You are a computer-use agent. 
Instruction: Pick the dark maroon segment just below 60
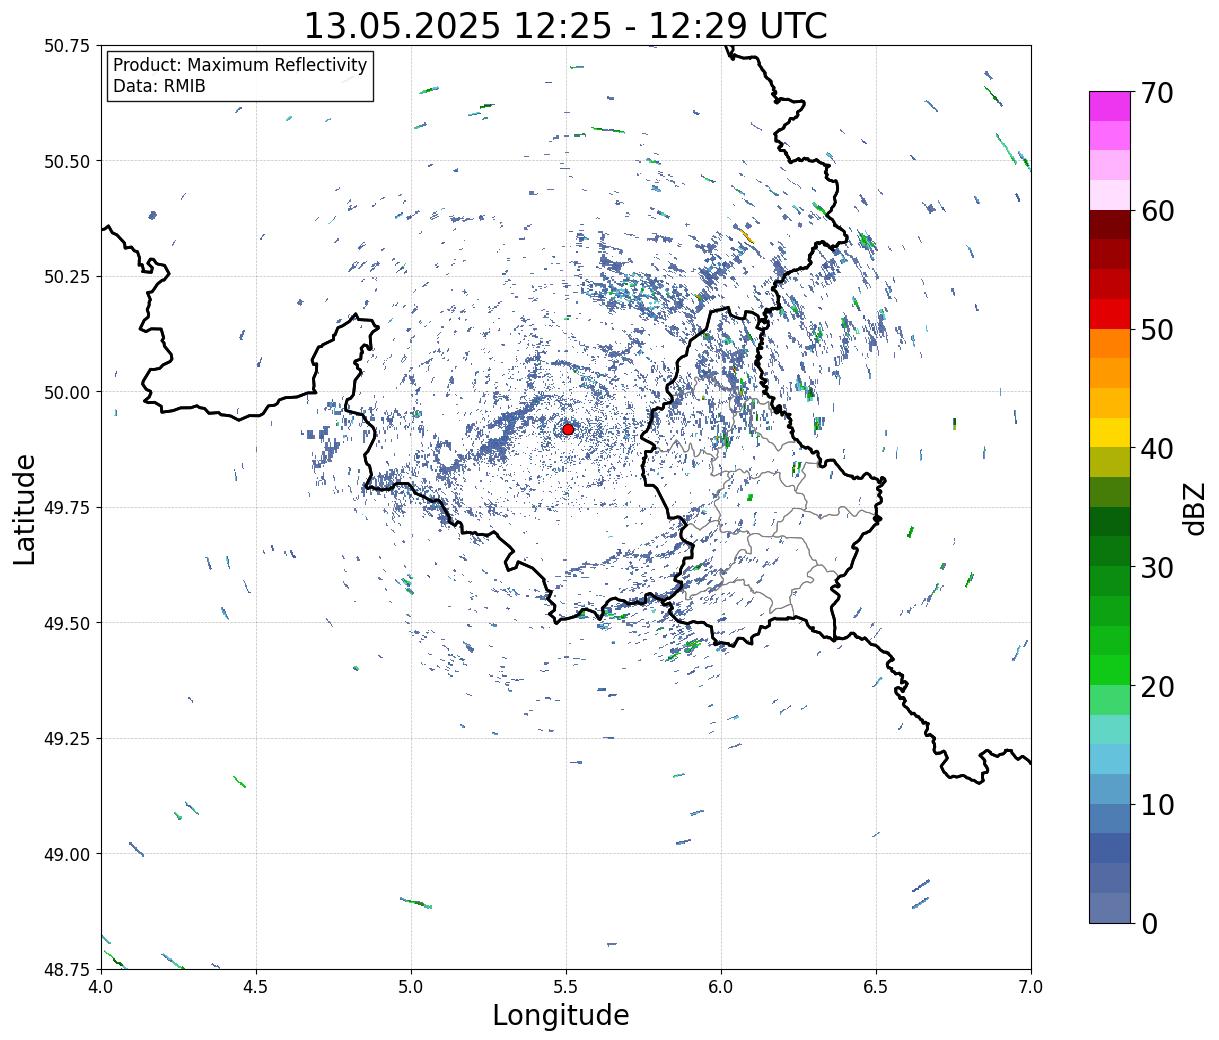pos(1109,224)
